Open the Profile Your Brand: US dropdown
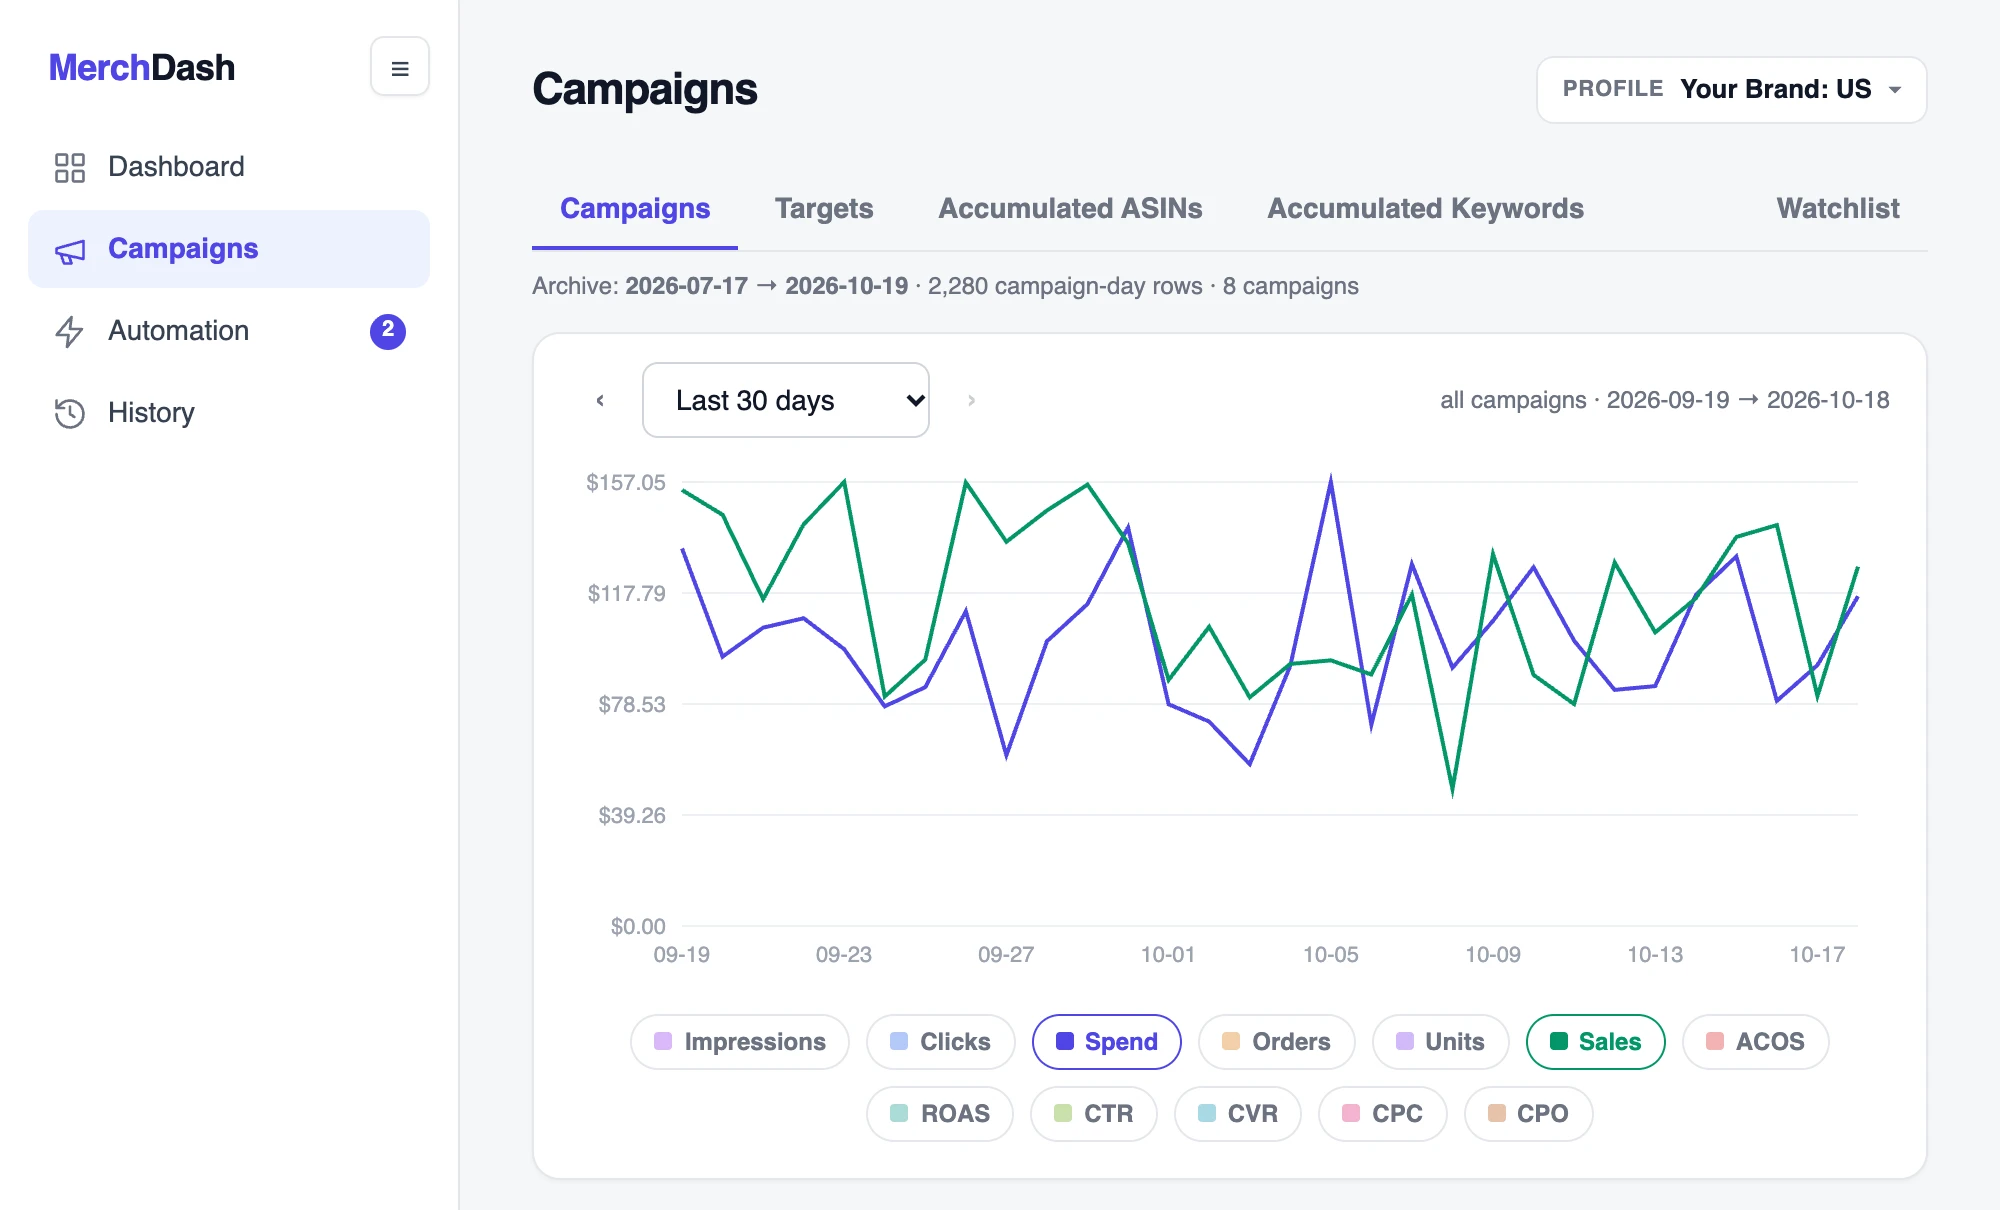The image size is (2000, 1210). 1732,90
